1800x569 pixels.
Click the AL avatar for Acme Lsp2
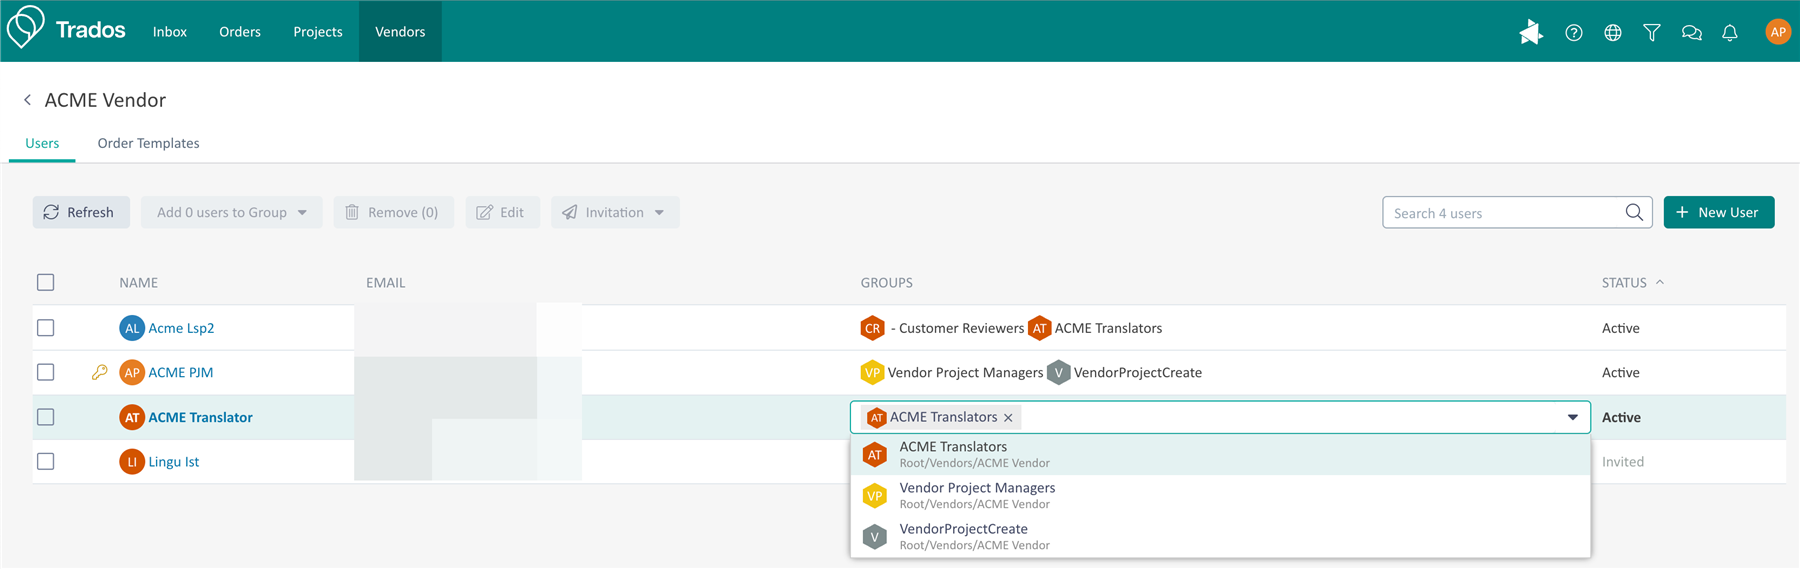(x=132, y=328)
